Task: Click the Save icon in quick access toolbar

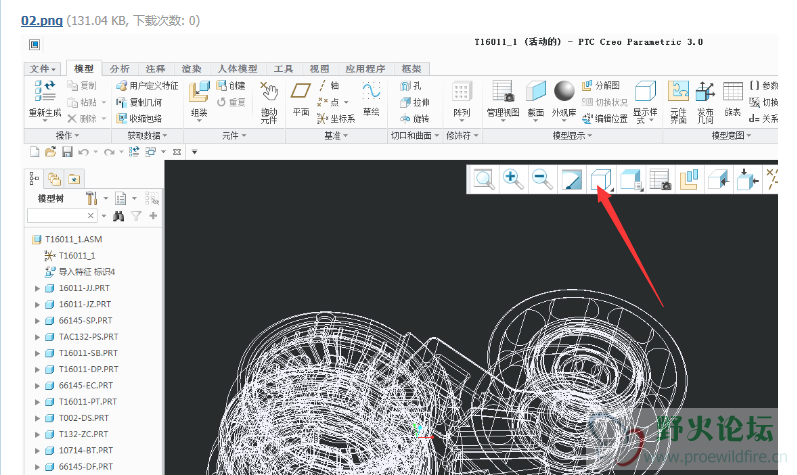Action: [67, 151]
